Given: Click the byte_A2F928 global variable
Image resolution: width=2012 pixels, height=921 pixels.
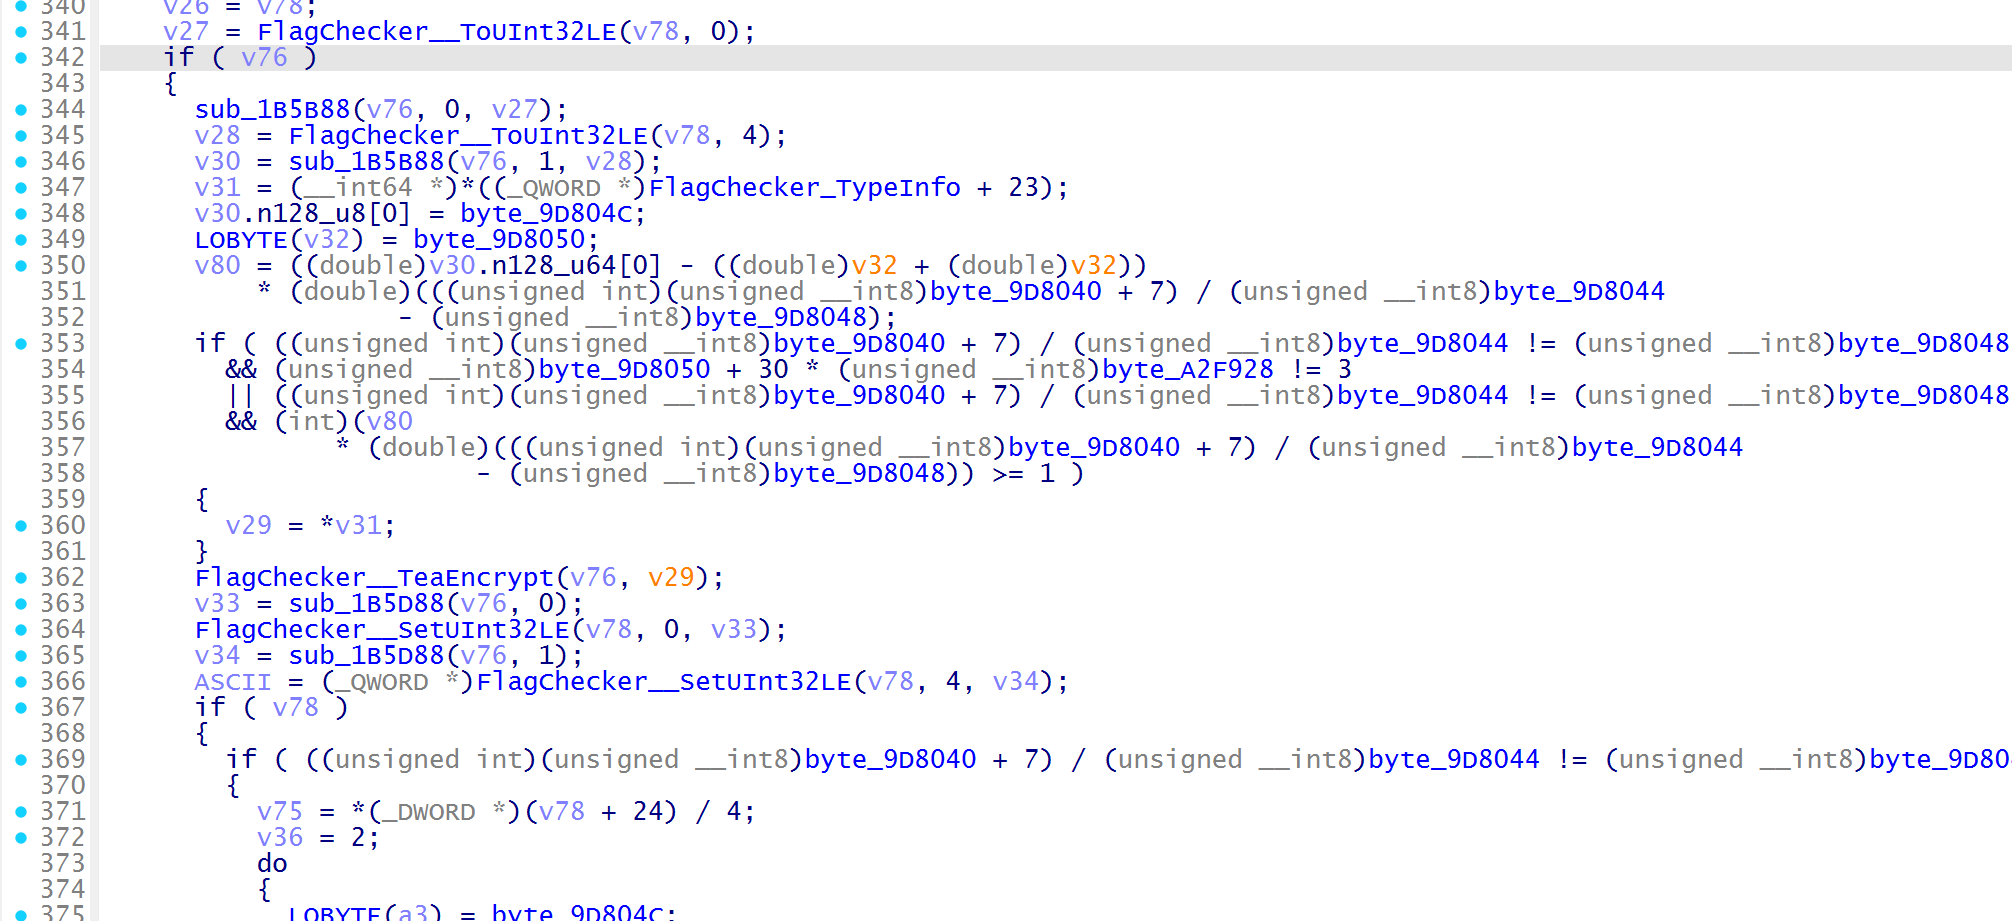Looking at the screenshot, I should point(1187,370).
